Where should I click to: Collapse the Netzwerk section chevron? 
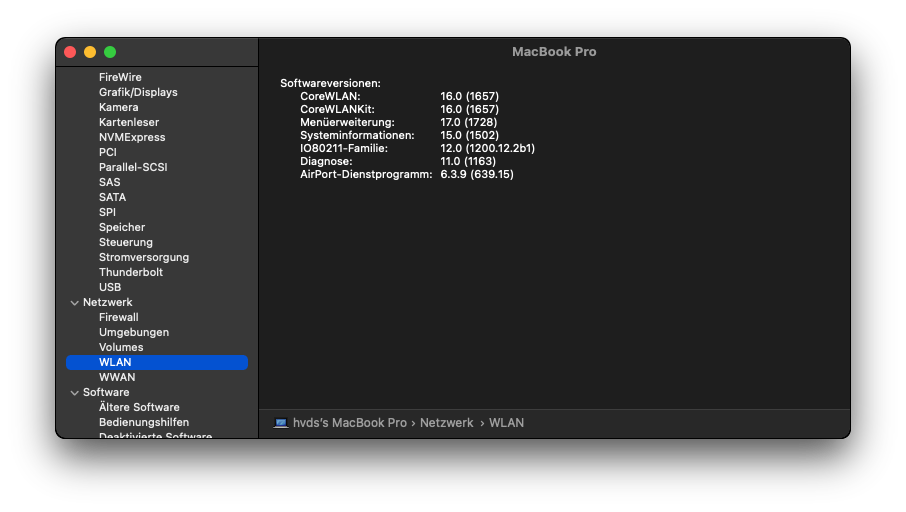point(75,302)
